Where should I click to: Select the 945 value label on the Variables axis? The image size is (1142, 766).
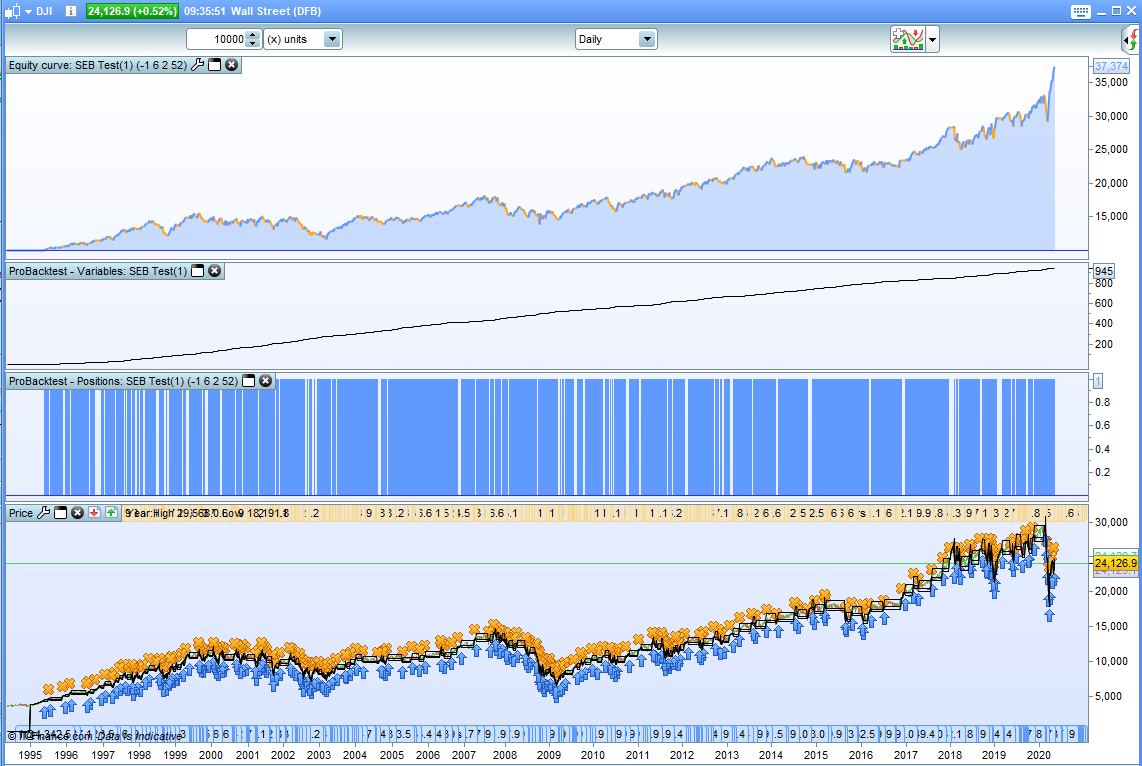tap(1103, 271)
